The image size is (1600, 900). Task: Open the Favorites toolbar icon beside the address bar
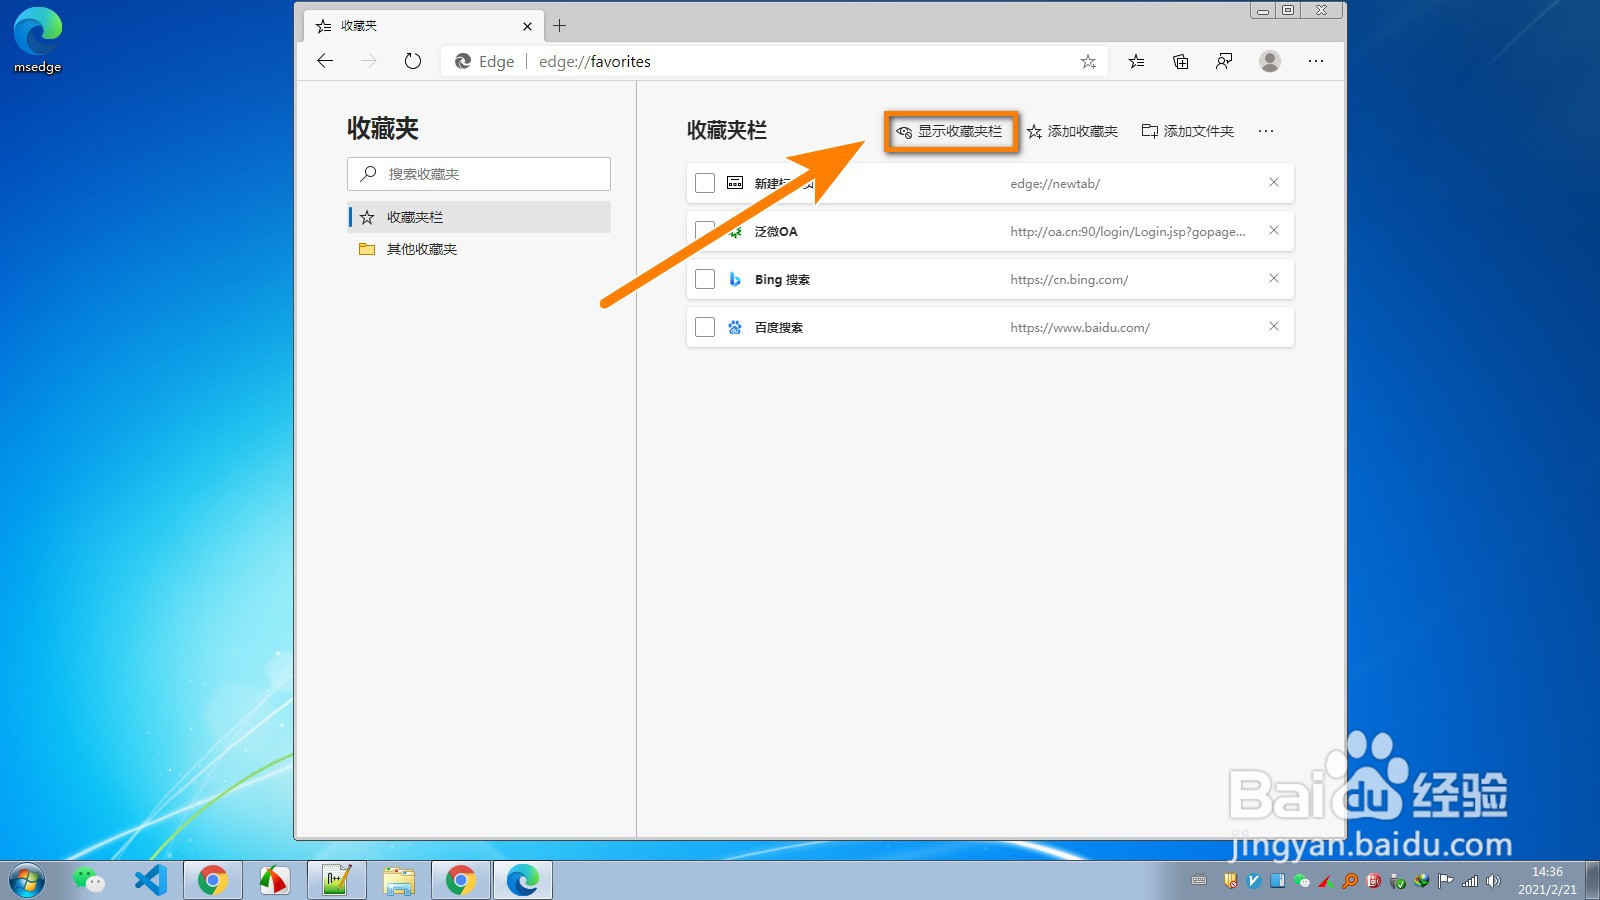(1136, 61)
